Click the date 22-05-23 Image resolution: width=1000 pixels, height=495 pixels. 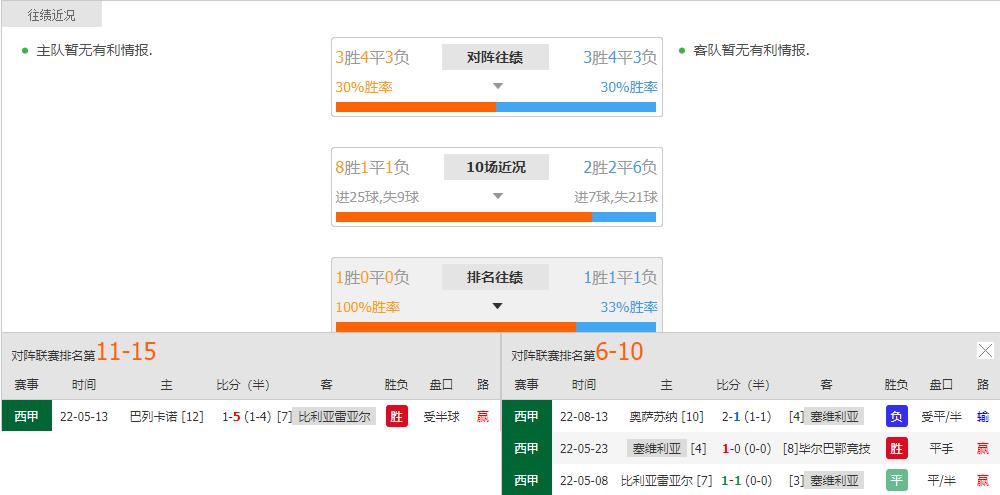(584, 448)
